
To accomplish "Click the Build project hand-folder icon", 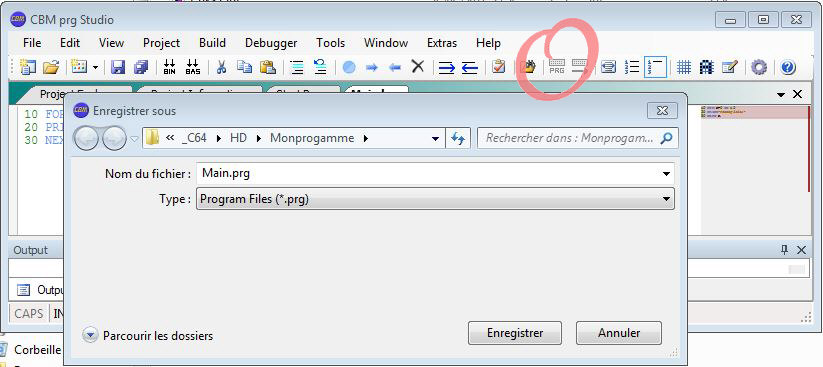I will [528, 67].
